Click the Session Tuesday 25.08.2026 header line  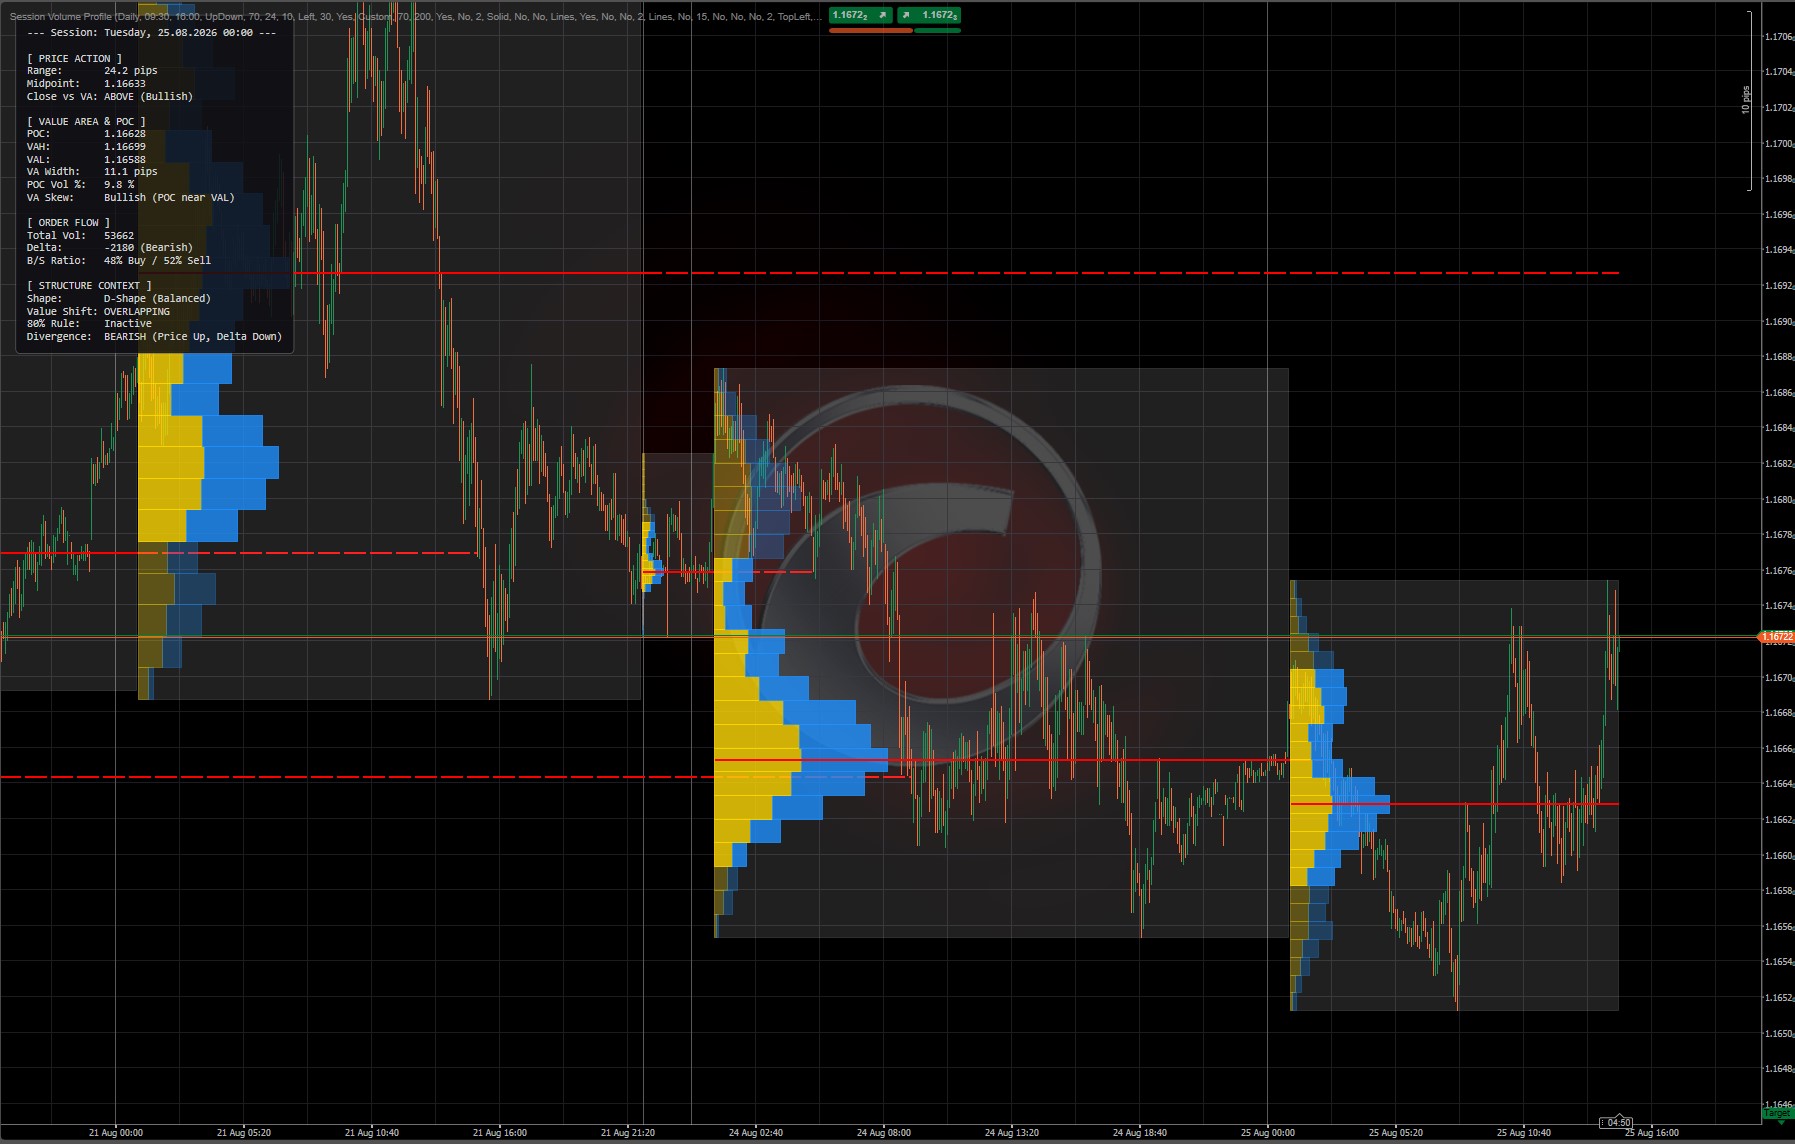pos(151,33)
